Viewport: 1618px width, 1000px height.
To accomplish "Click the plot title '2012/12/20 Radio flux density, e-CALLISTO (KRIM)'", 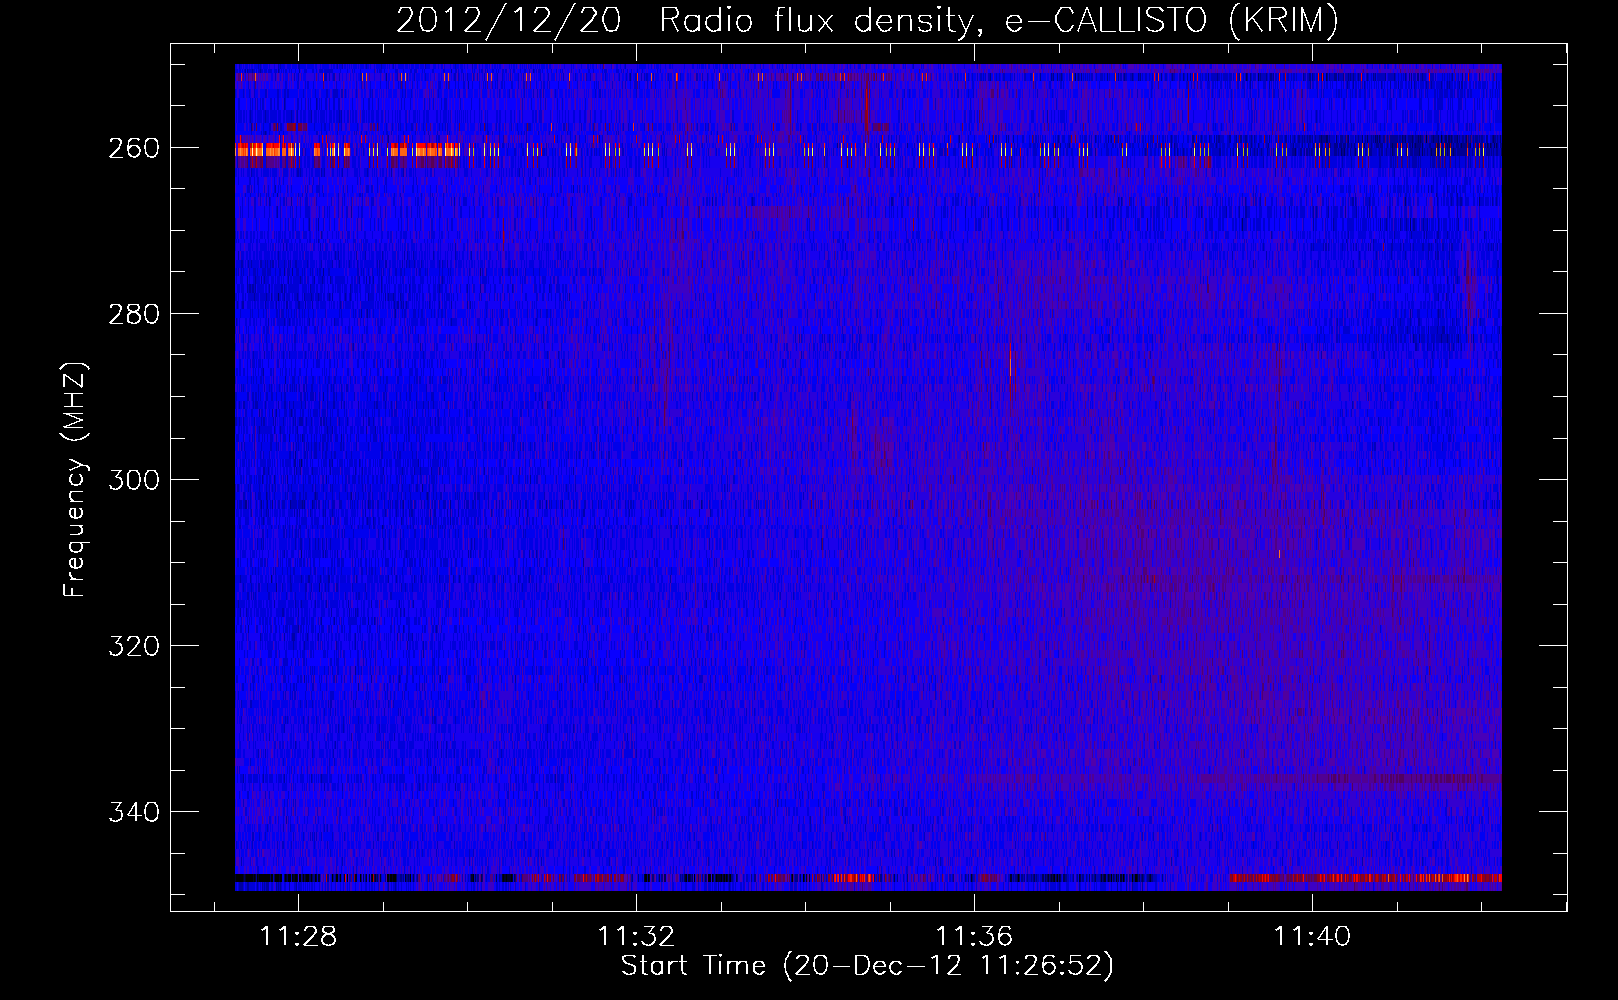I will coord(867,20).
